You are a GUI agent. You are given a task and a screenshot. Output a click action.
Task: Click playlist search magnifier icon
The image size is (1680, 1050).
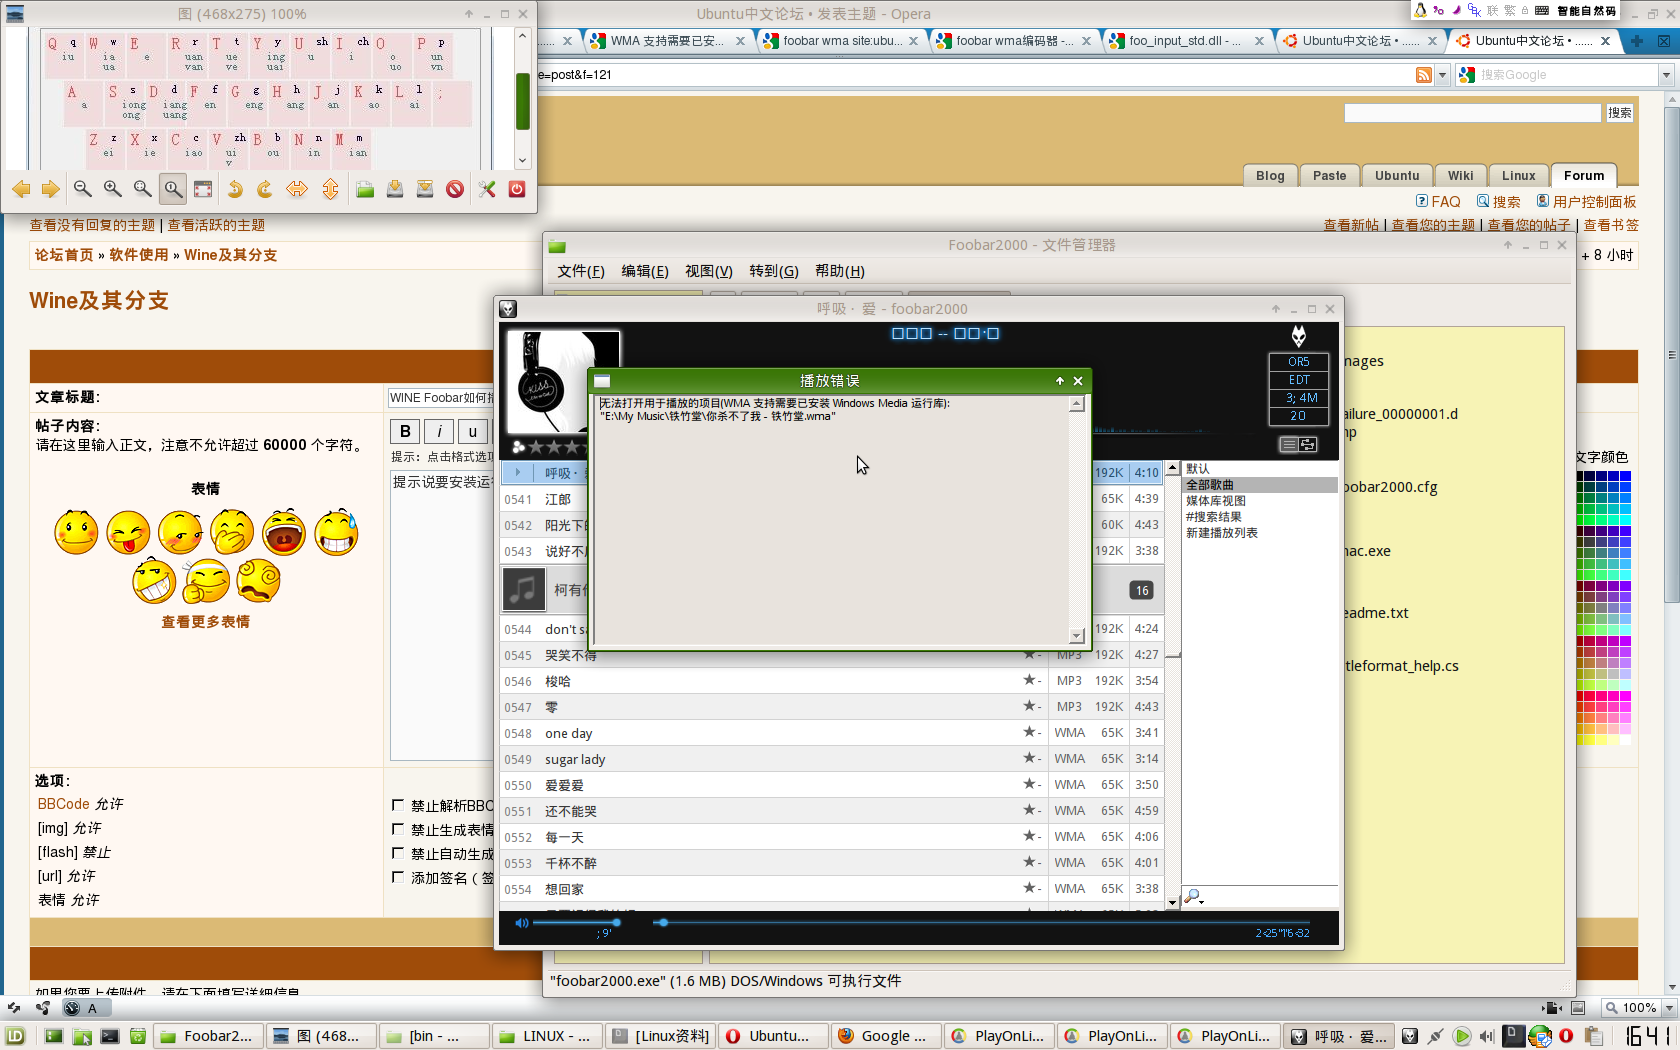(x=1193, y=897)
